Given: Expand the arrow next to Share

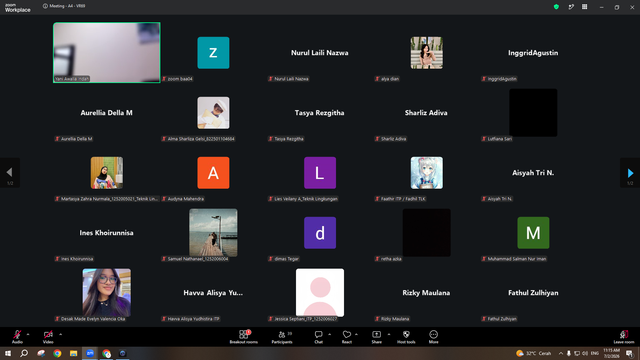Looking at the screenshot, I should click(x=389, y=334).
